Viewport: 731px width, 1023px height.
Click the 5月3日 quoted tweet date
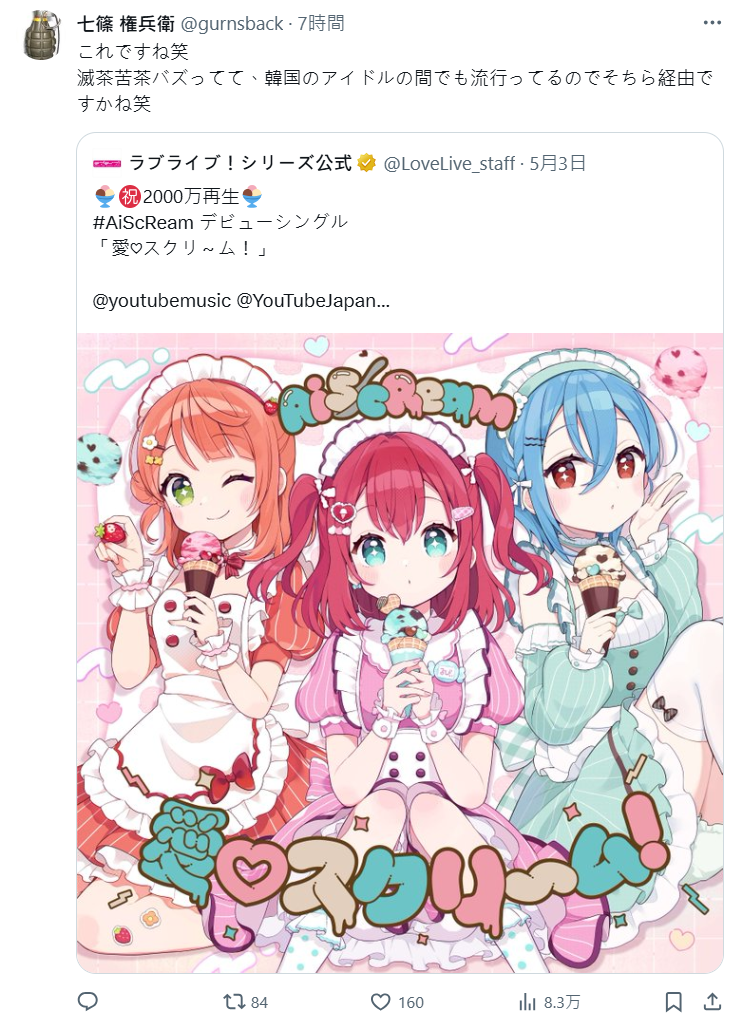tap(557, 163)
